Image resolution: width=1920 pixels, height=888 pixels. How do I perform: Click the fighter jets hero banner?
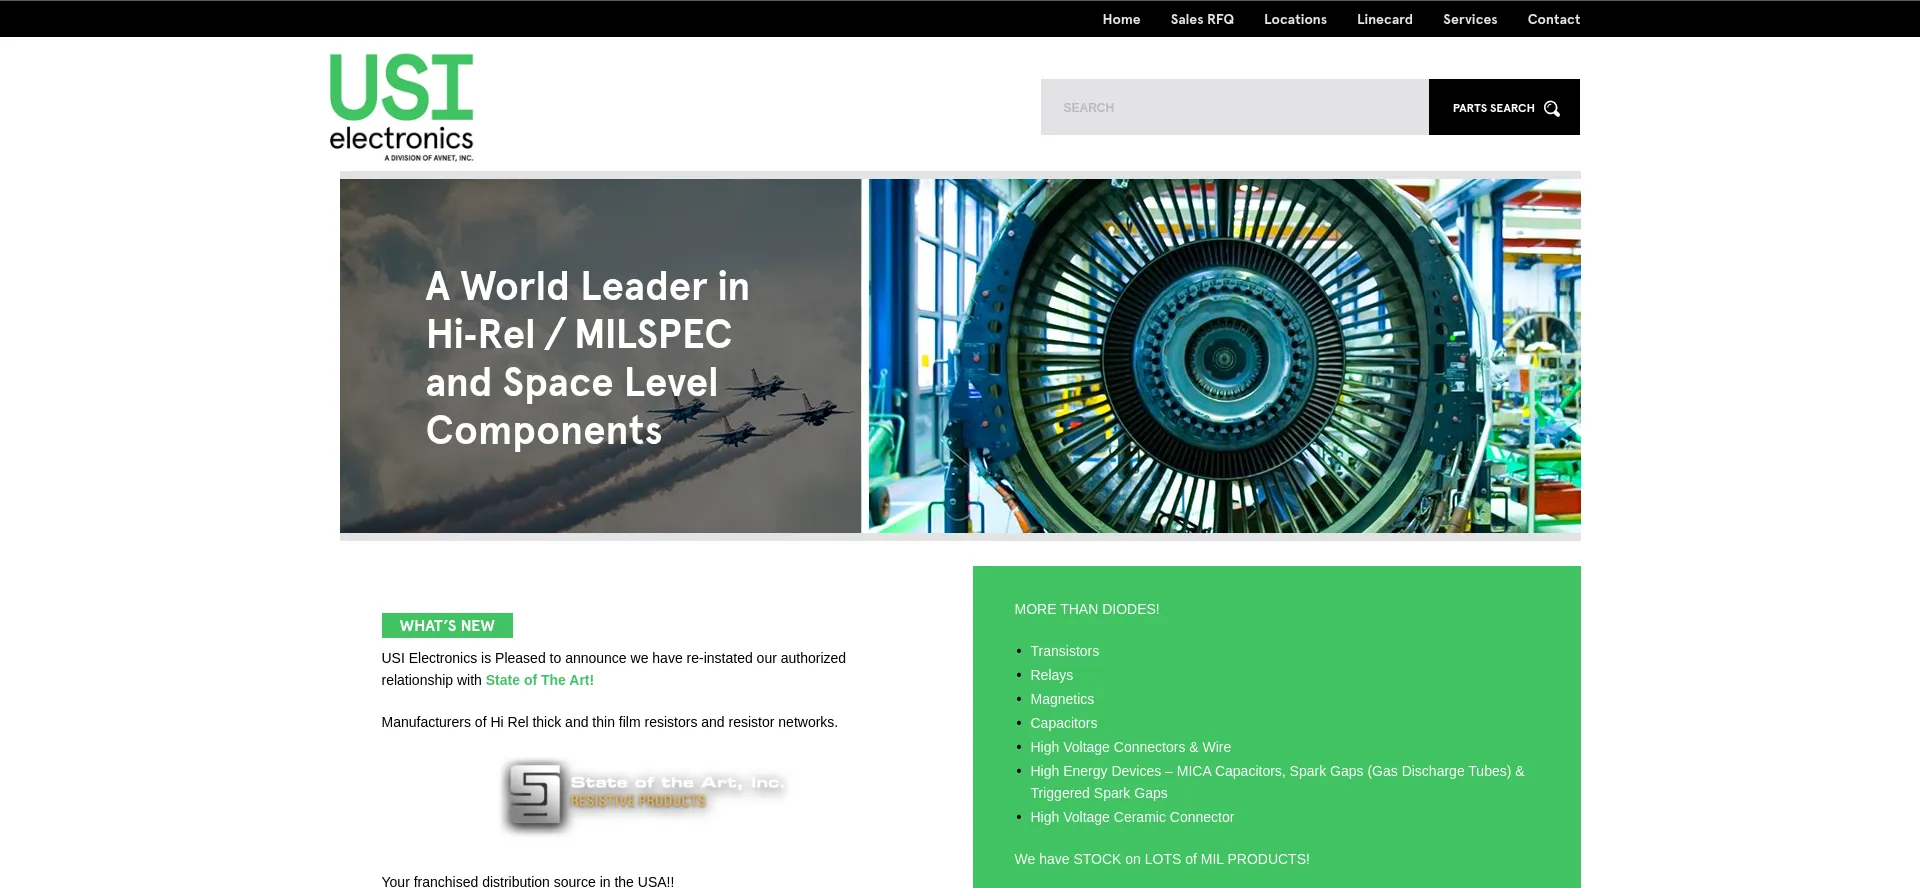600,356
